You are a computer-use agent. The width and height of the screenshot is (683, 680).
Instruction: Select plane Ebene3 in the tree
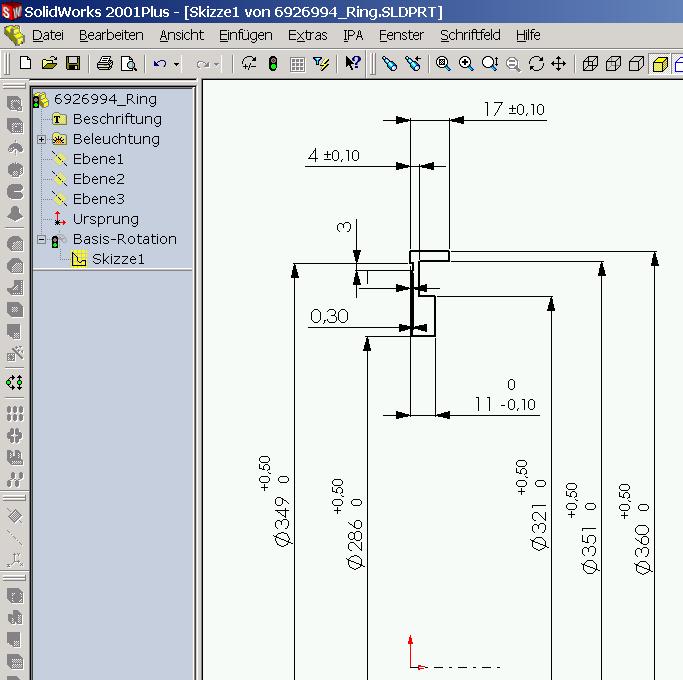tap(98, 199)
